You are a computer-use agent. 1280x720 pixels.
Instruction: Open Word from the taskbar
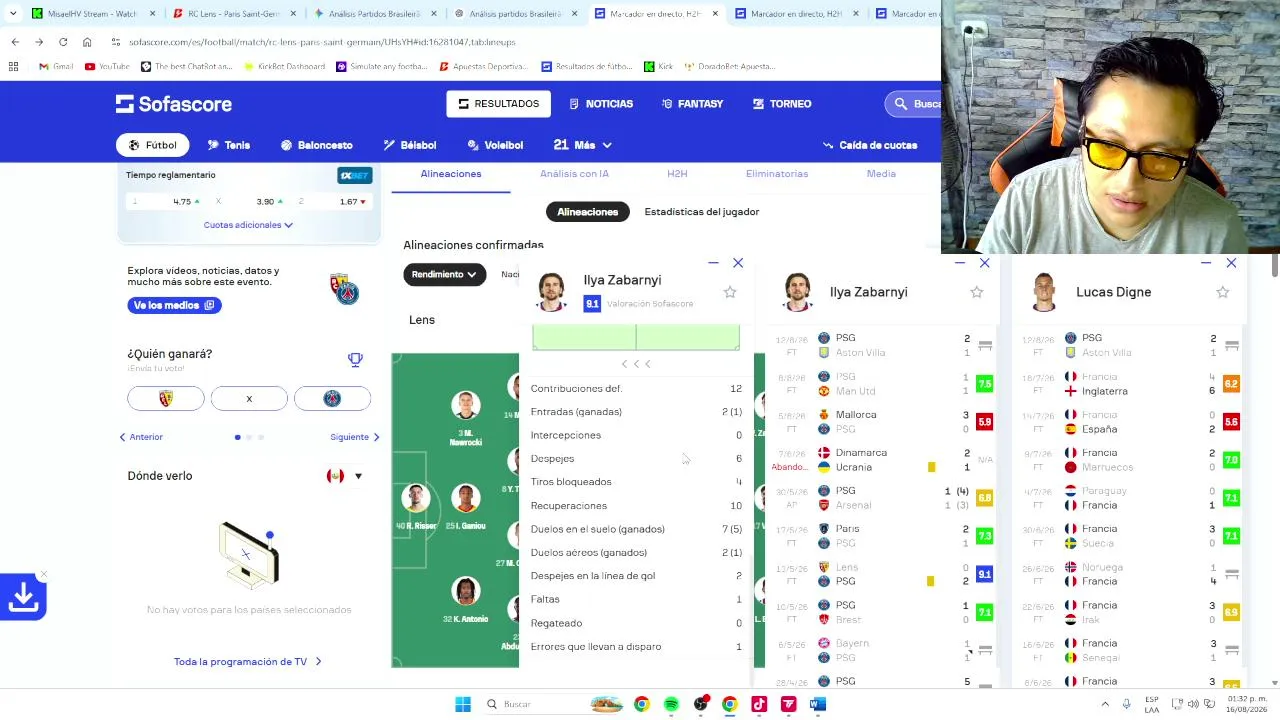[x=818, y=704]
